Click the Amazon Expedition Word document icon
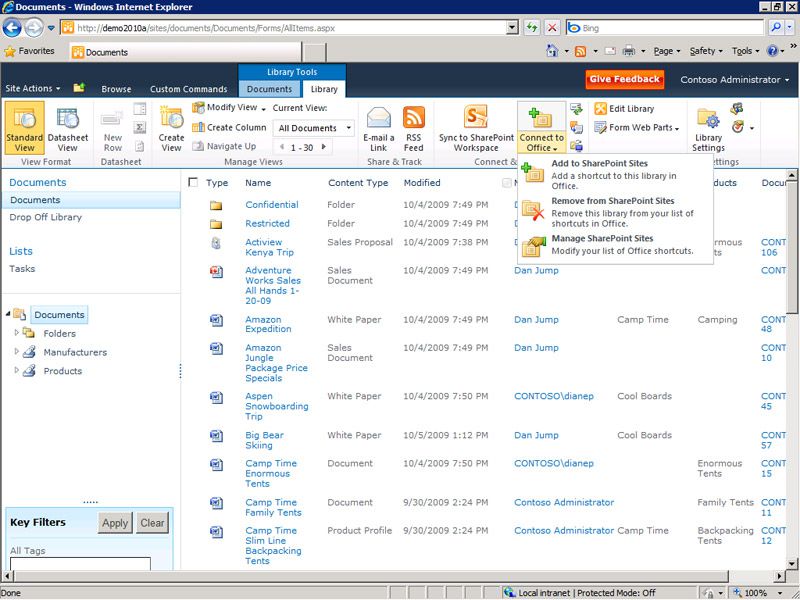This screenshot has height=600, width=800. pyautogui.click(x=216, y=320)
